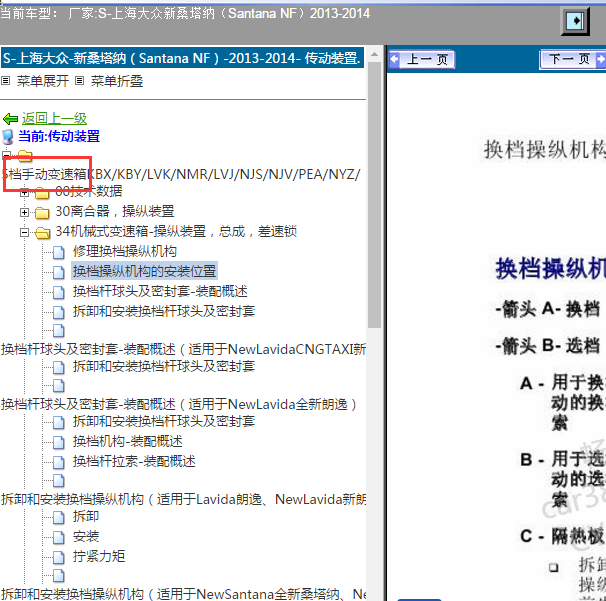Open 30离合器，操纵装置 tree item
The image size is (606, 601).
(x=115, y=211)
